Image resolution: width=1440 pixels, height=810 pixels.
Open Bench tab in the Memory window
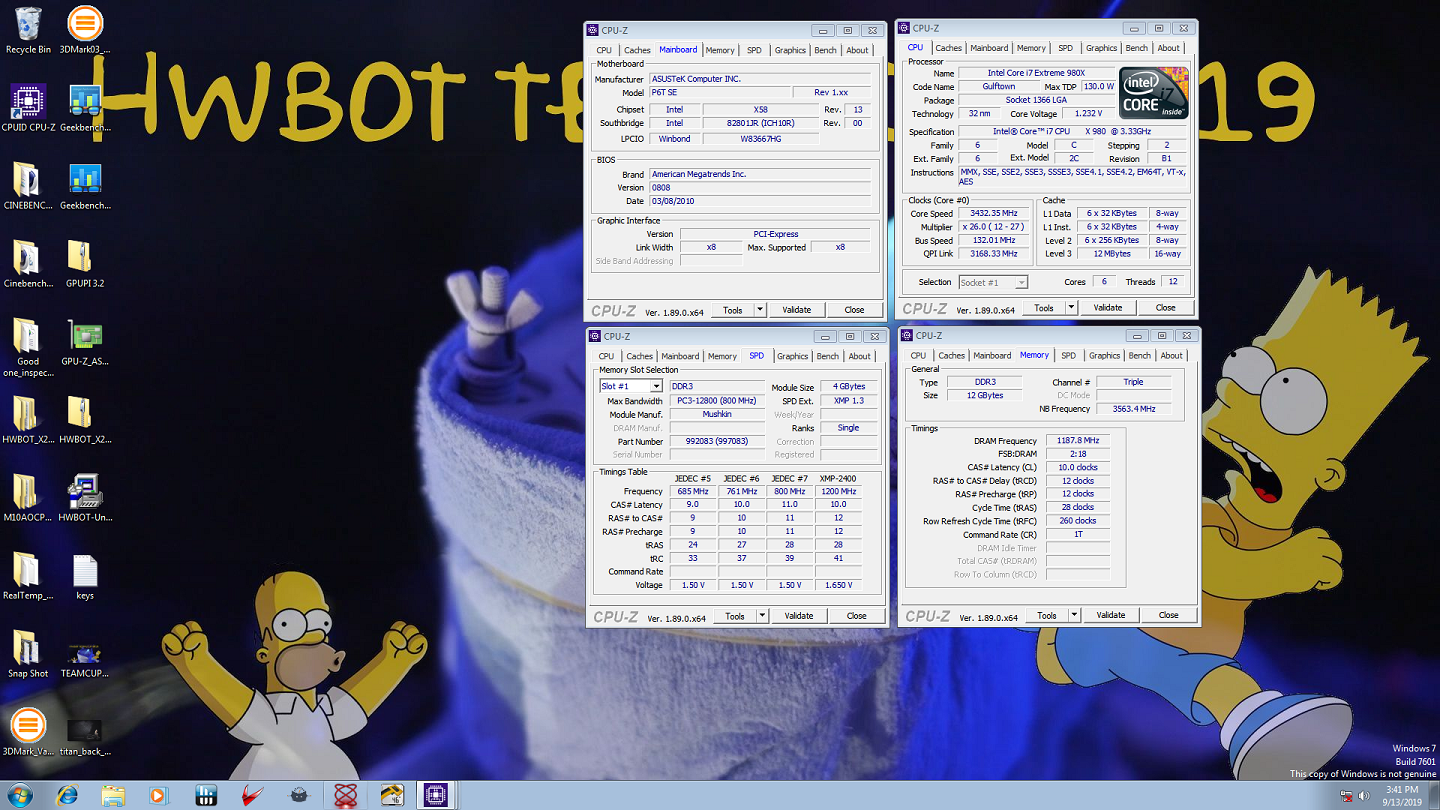pyautogui.click(x=1140, y=355)
